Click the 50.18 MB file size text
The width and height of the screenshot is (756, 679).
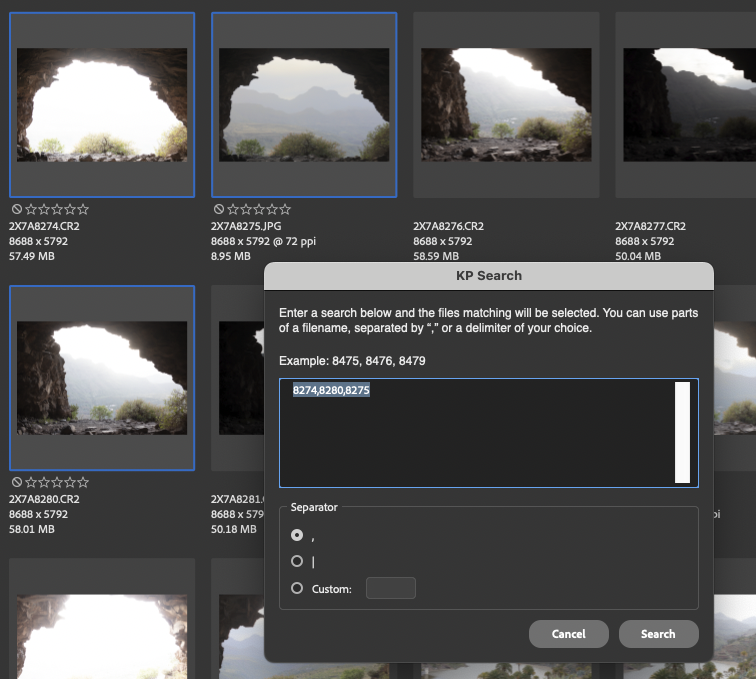tap(234, 529)
